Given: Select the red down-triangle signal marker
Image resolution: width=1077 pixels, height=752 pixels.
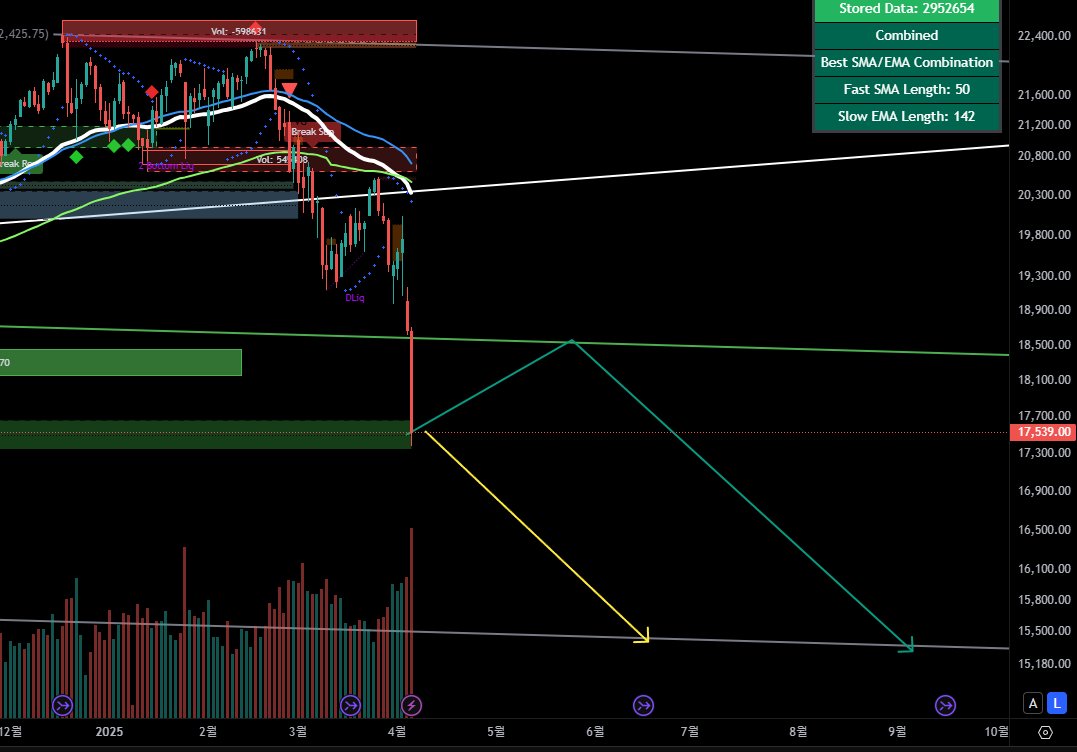Looking at the screenshot, I should point(289,89).
